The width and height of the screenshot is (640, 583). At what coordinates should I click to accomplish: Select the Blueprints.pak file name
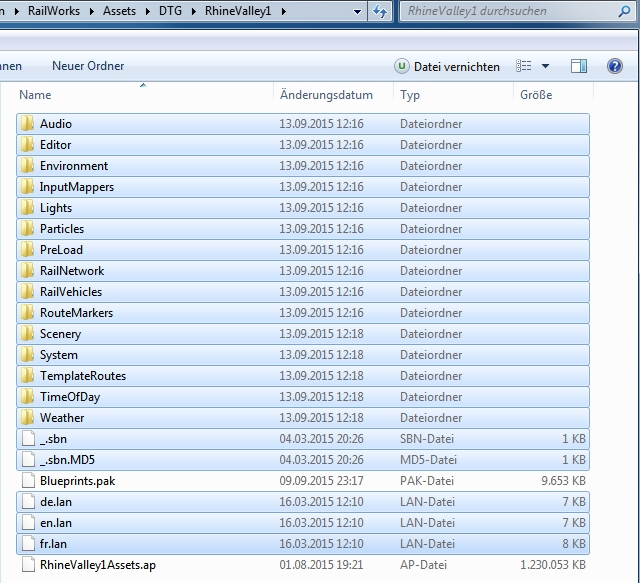(x=78, y=481)
